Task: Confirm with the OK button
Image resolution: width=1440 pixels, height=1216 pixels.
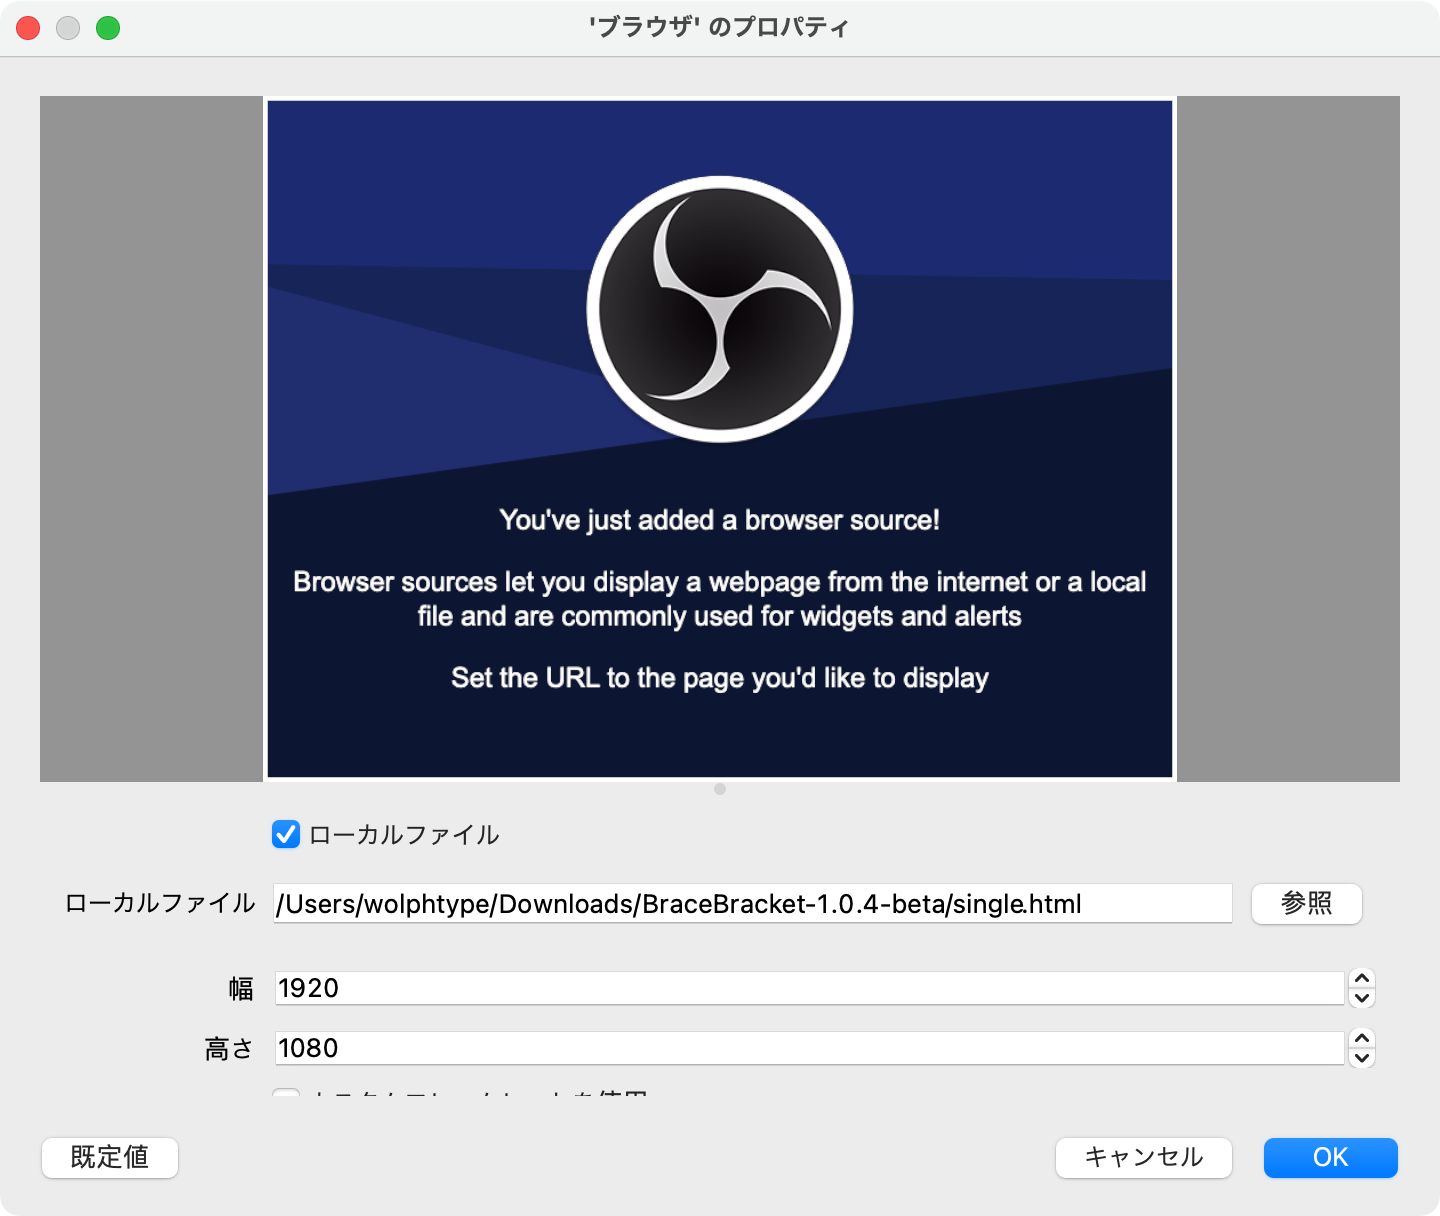Action: click(1330, 1157)
